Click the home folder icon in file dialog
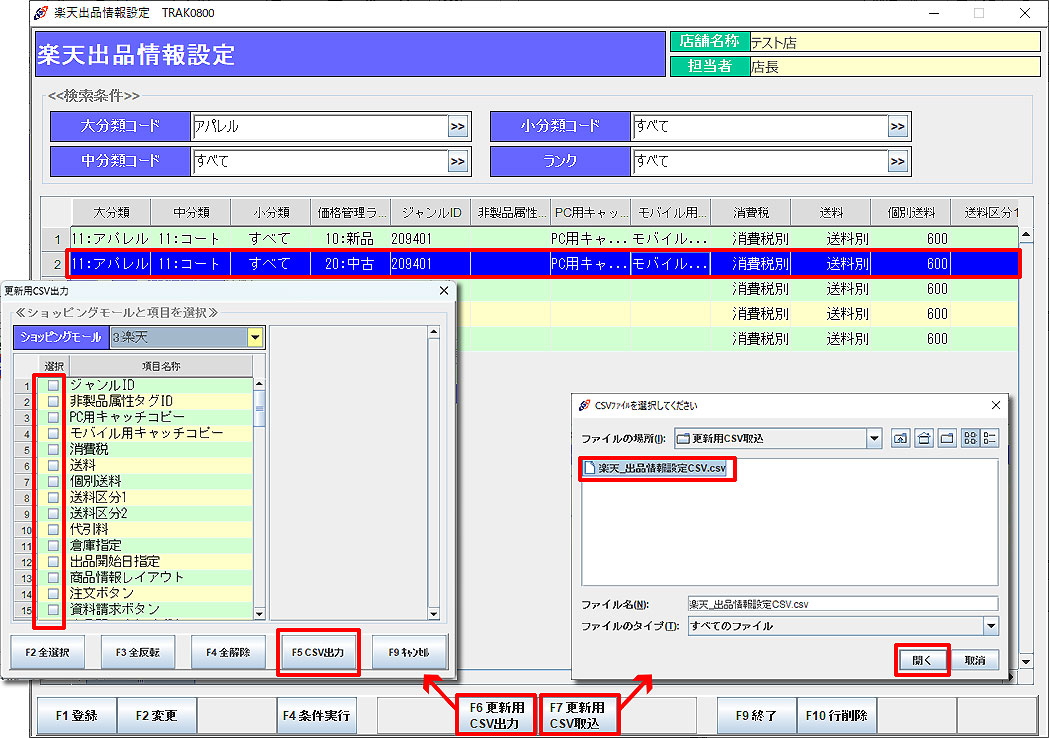 (x=923, y=438)
